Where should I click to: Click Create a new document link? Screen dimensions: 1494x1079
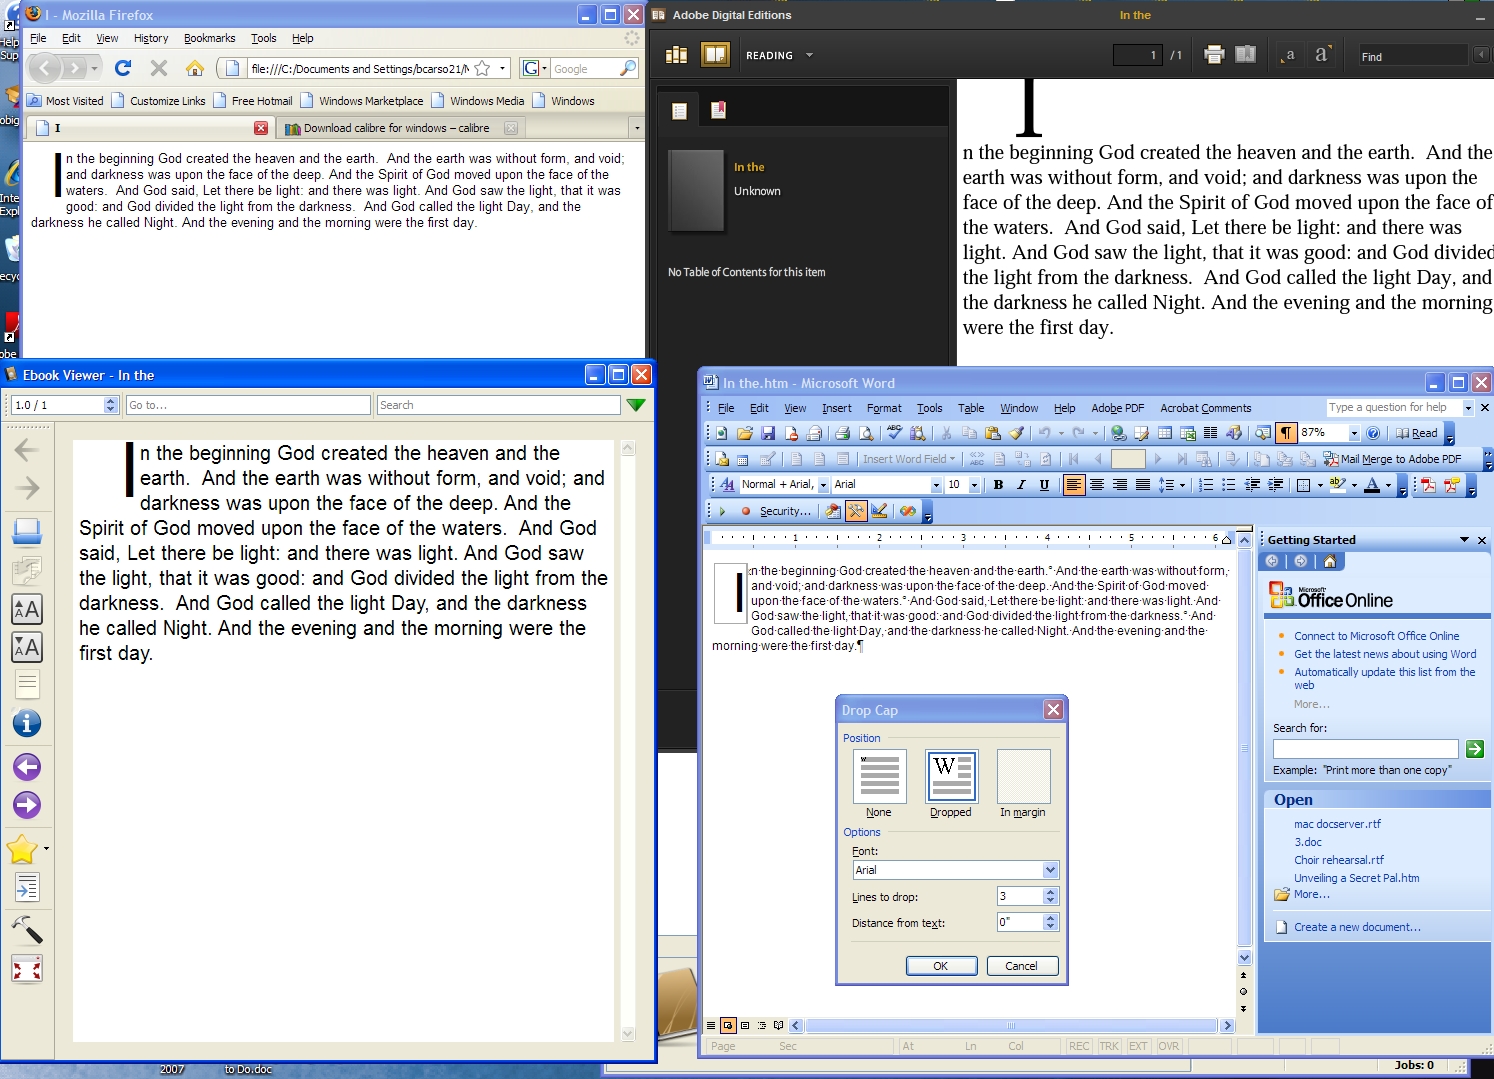coord(1357,927)
